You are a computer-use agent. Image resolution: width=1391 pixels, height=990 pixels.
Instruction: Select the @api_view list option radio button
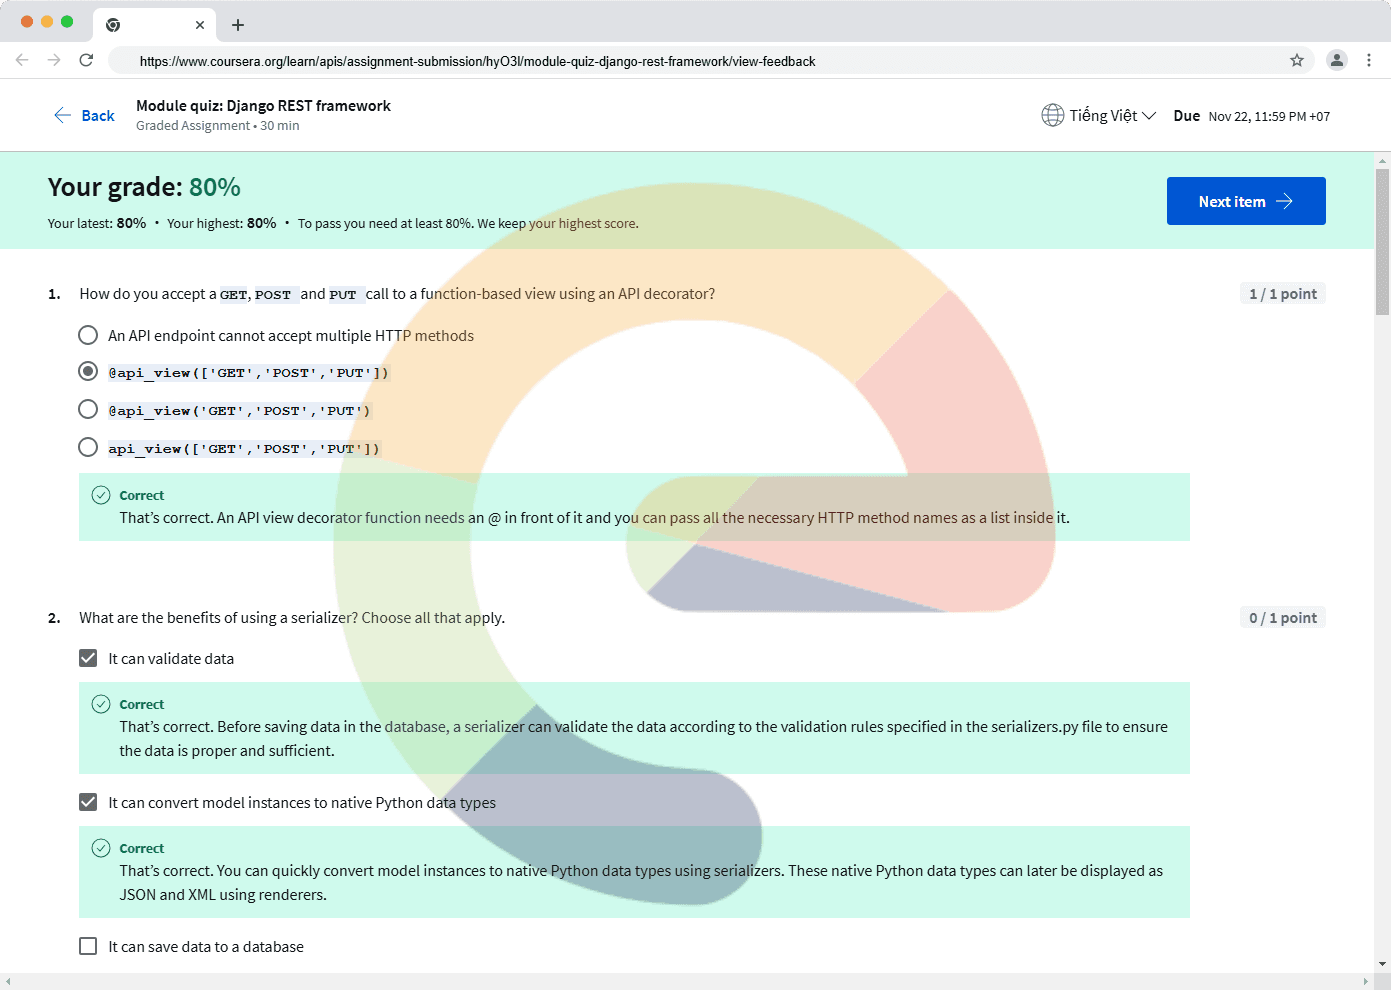(89, 372)
